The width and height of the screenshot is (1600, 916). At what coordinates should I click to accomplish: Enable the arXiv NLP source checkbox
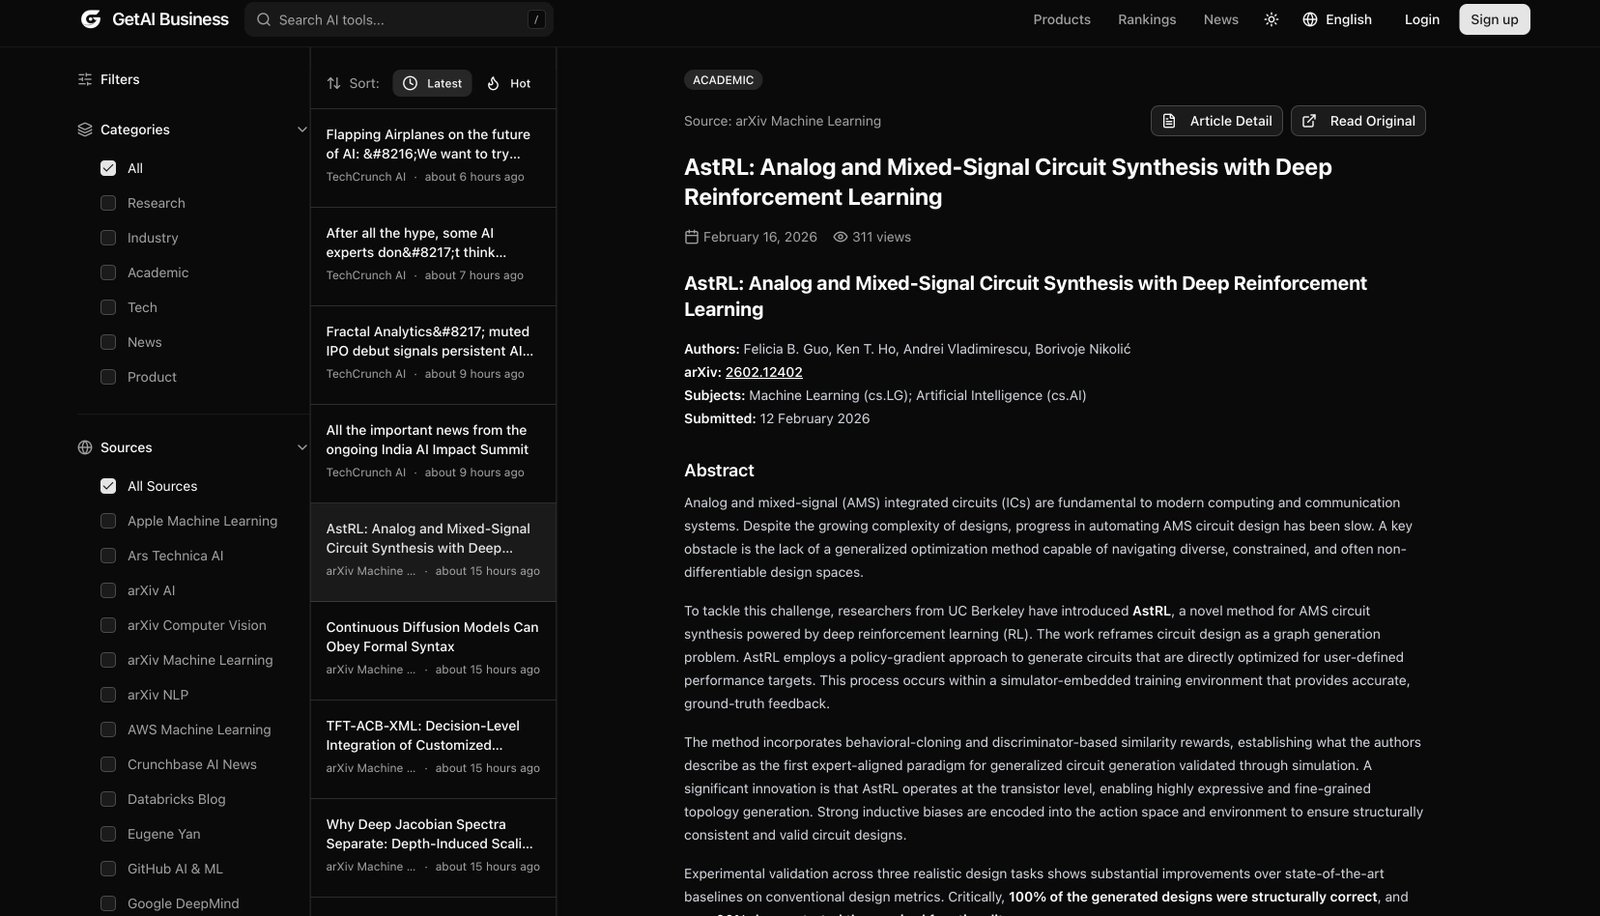[x=108, y=695]
